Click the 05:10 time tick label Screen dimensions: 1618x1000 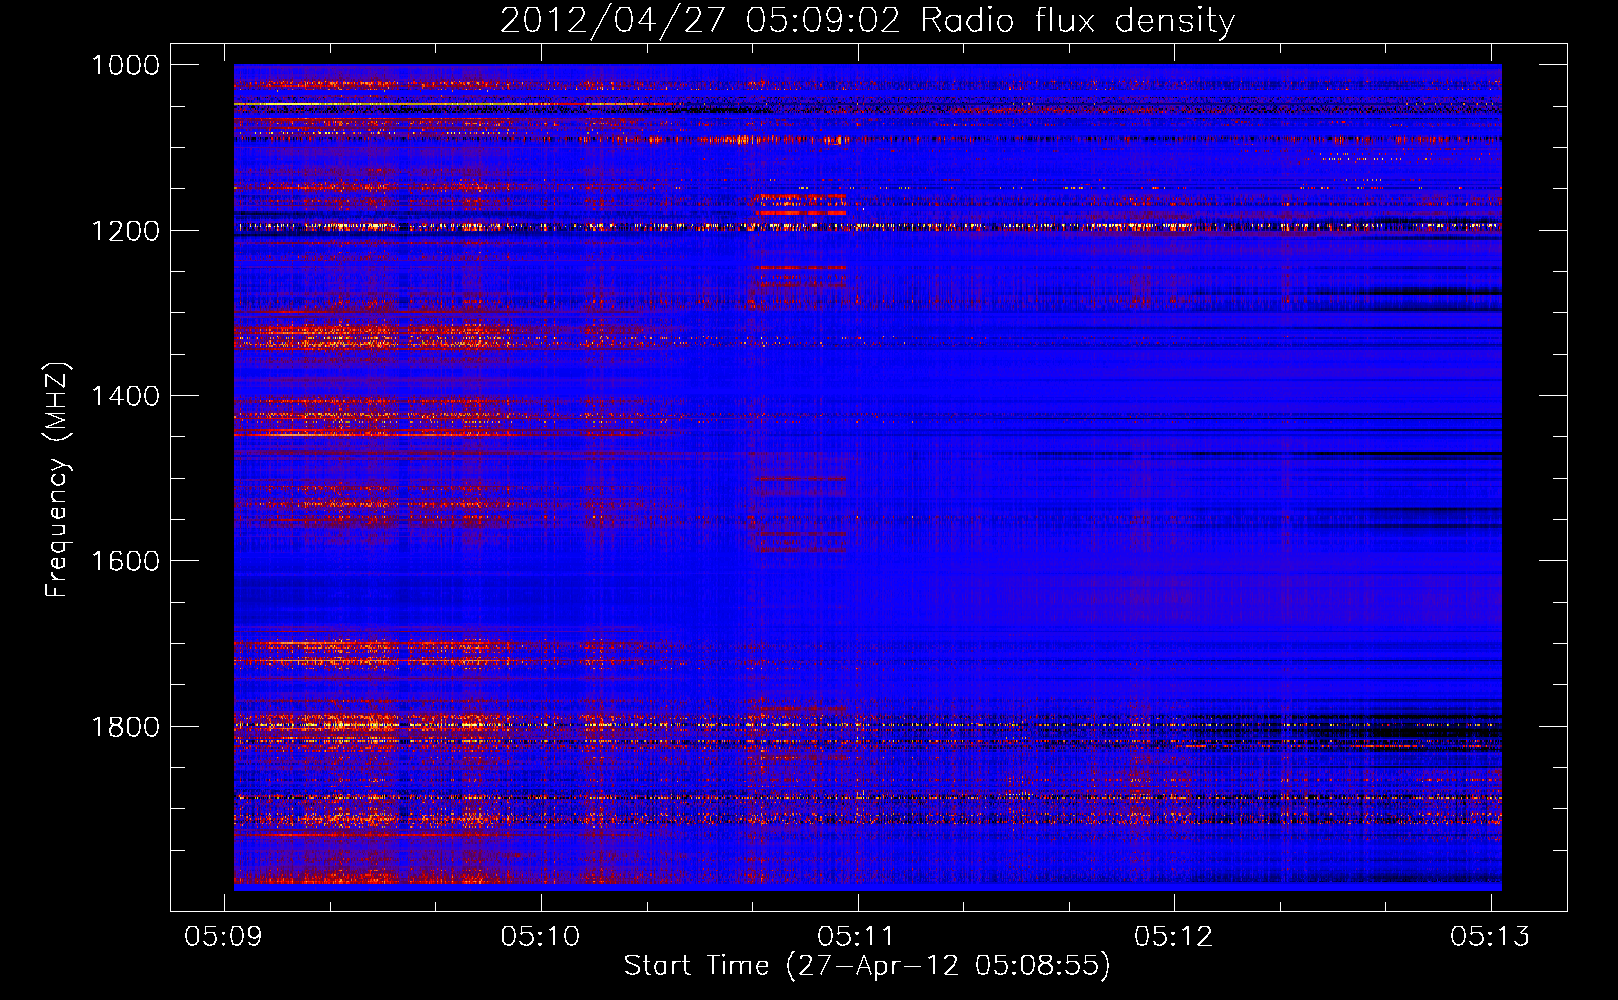tap(541, 936)
